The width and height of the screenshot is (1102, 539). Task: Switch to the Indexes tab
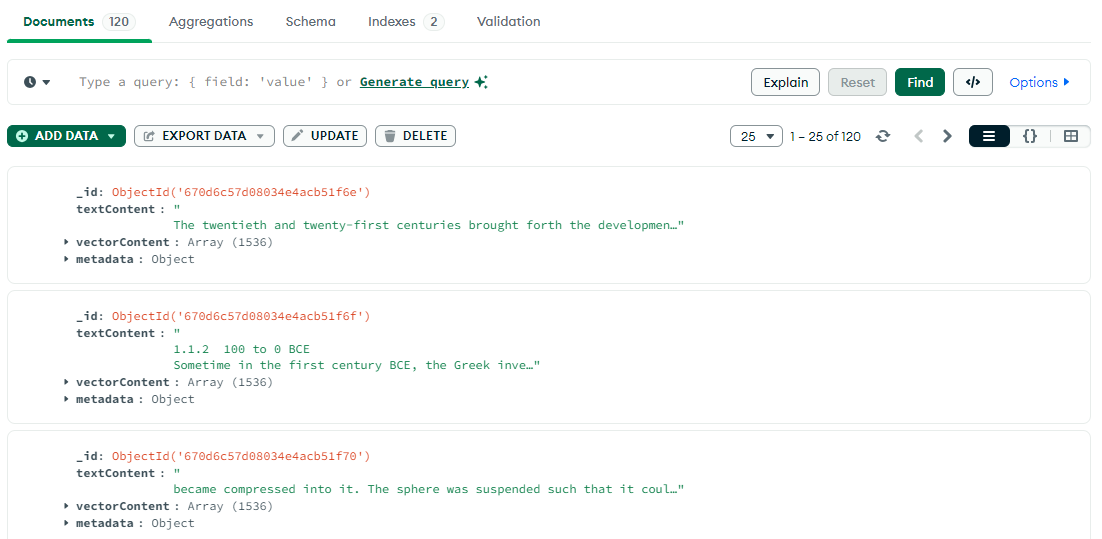click(406, 22)
